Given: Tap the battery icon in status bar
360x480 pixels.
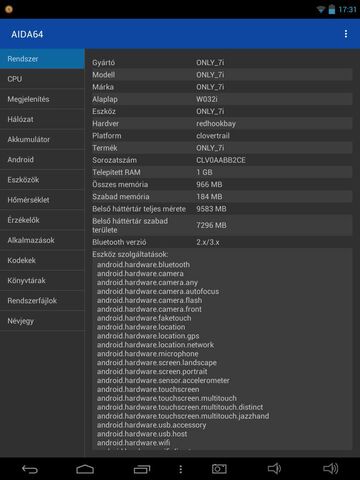Looking at the screenshot, I should pos(332,9).
